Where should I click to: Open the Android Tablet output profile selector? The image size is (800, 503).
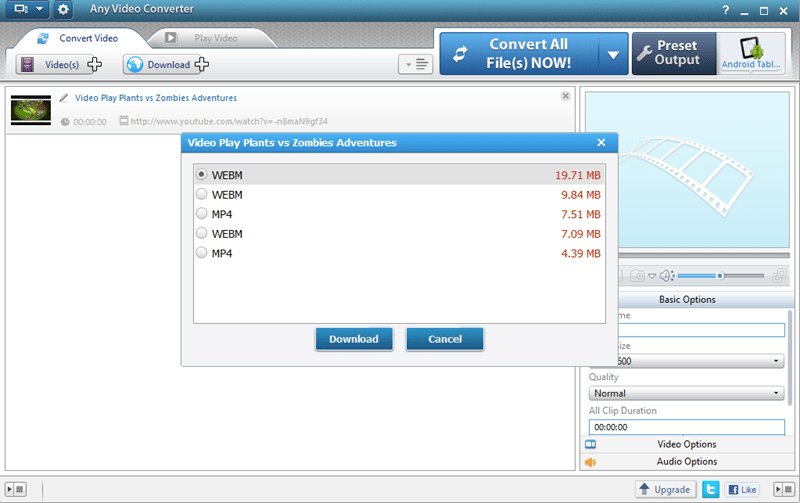[751, 54]
